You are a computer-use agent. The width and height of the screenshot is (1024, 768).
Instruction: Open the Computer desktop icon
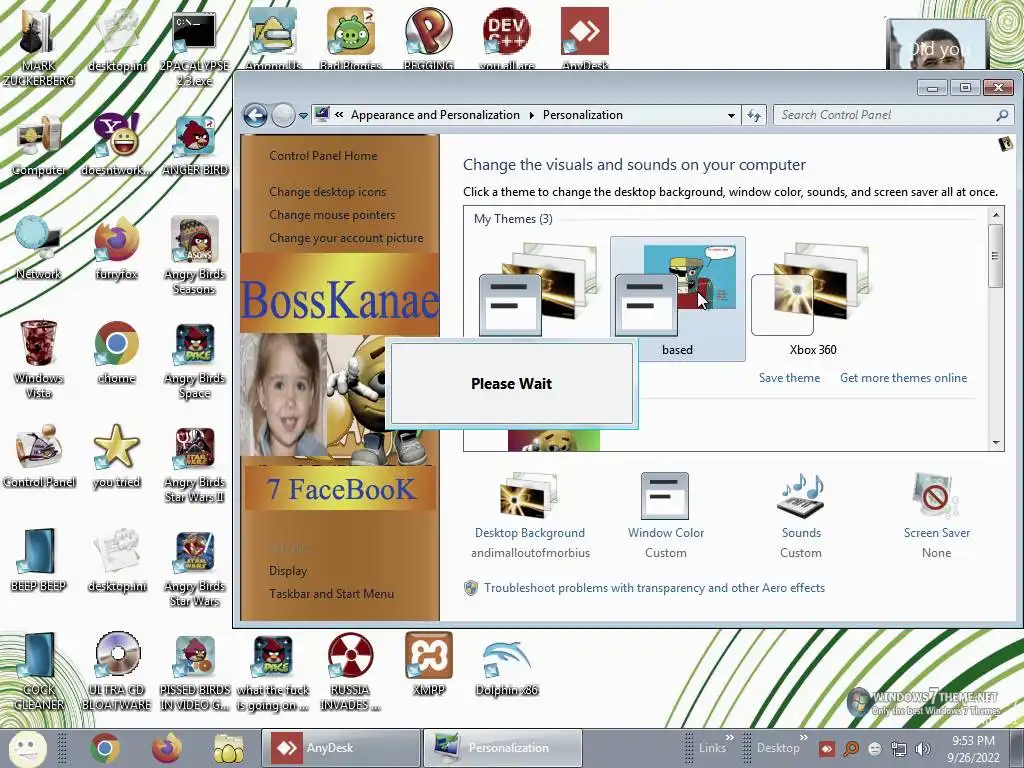pyautogui.click(x=39, y=145)
